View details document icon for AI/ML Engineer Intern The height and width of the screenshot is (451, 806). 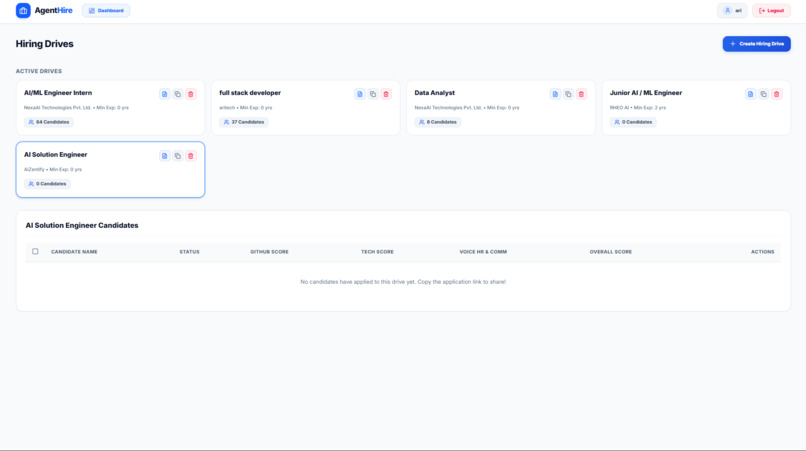point(164,94)
